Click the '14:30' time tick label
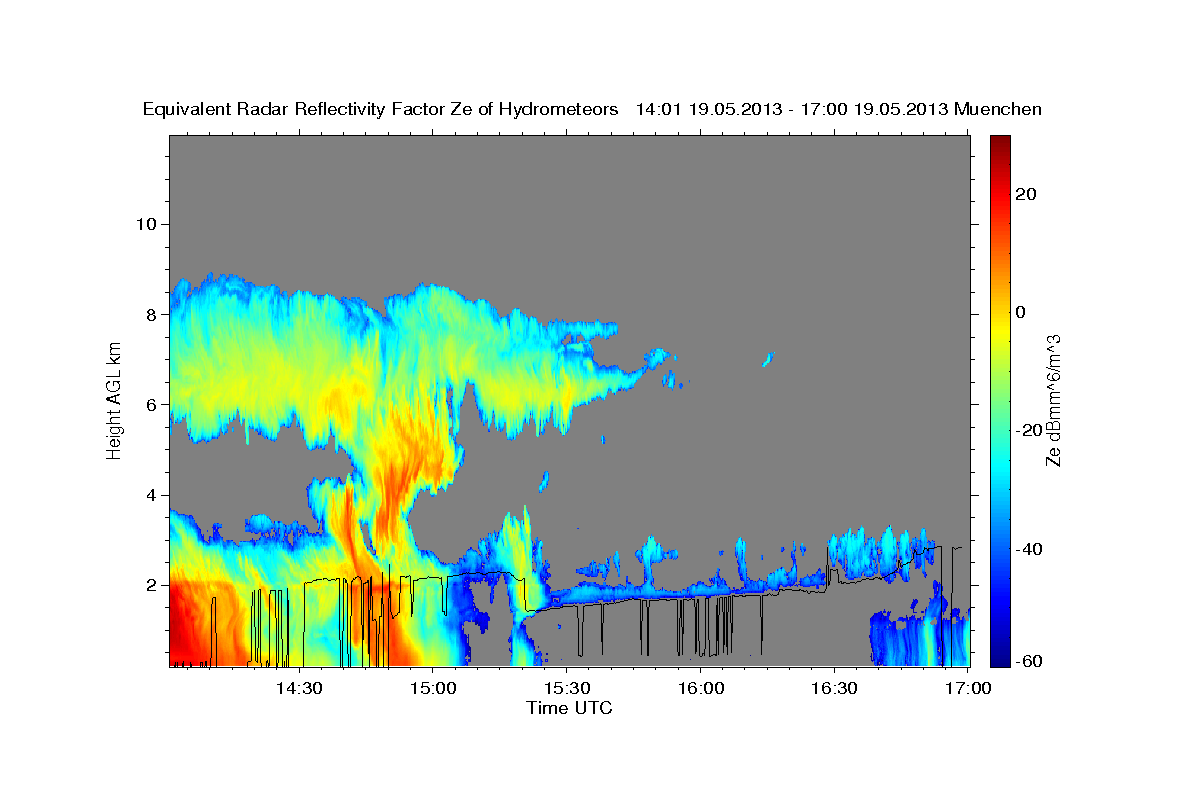 (x=298, y=688)
